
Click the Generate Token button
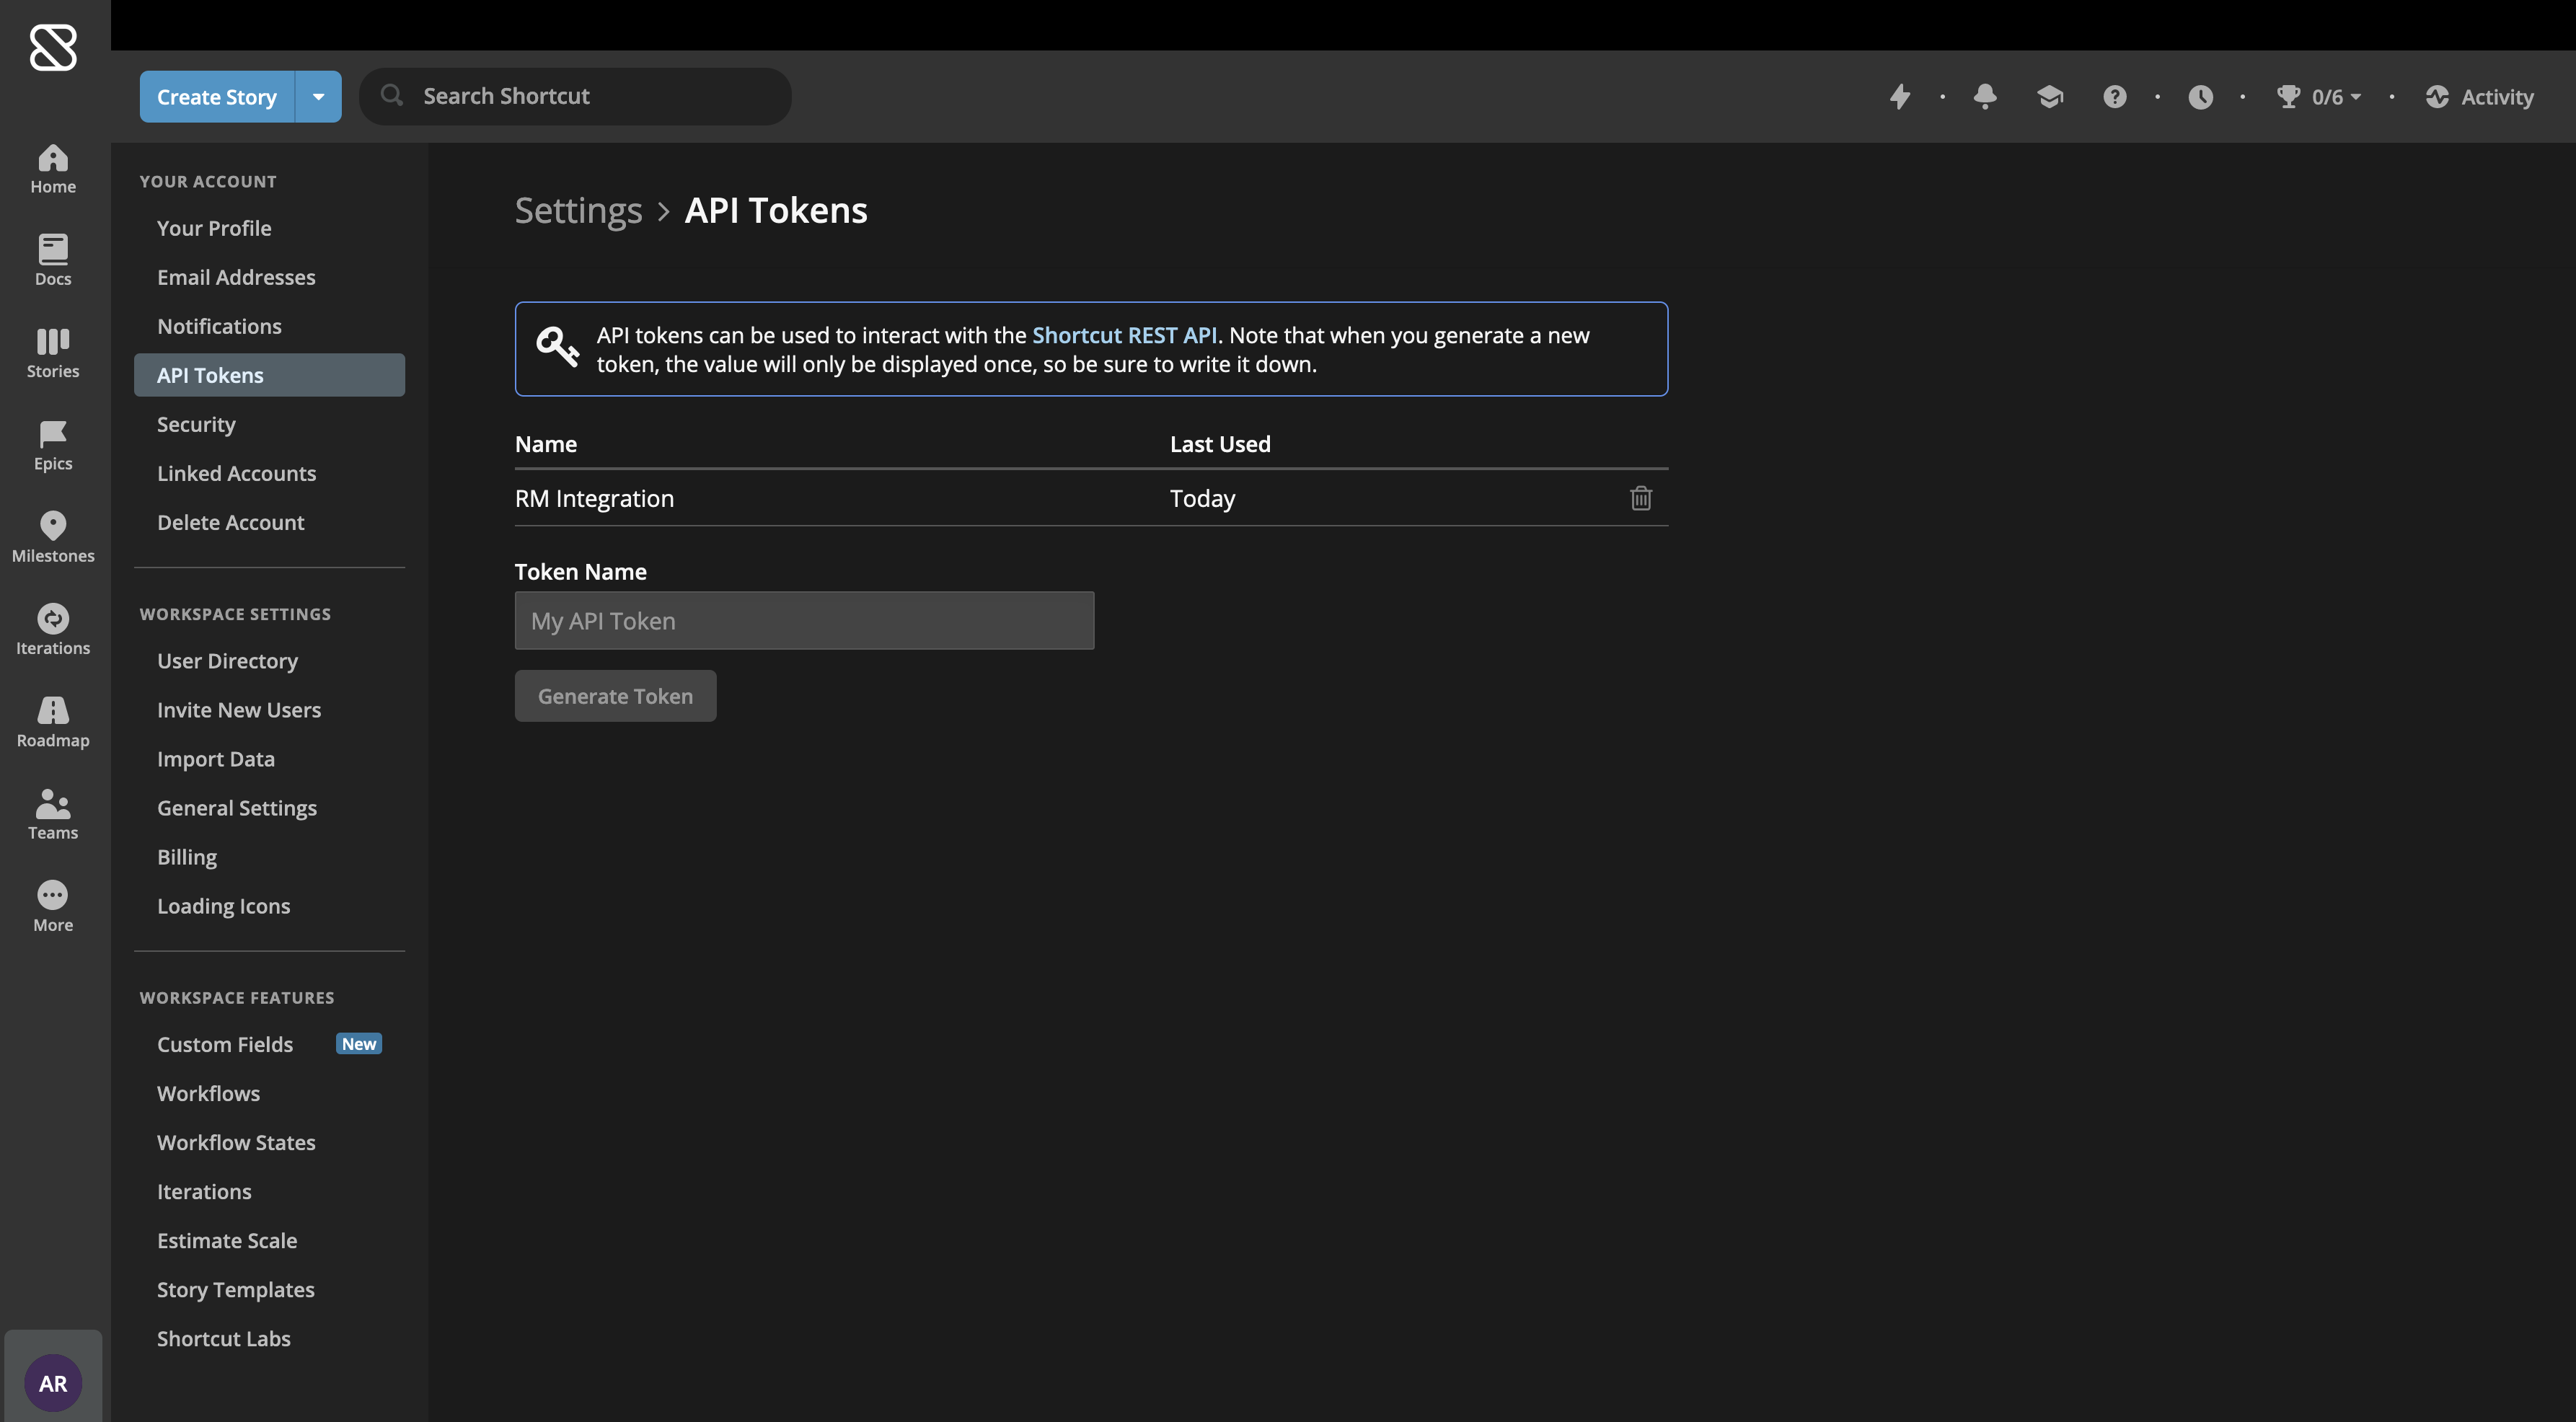pyautogui.click(x=615, y=696)
